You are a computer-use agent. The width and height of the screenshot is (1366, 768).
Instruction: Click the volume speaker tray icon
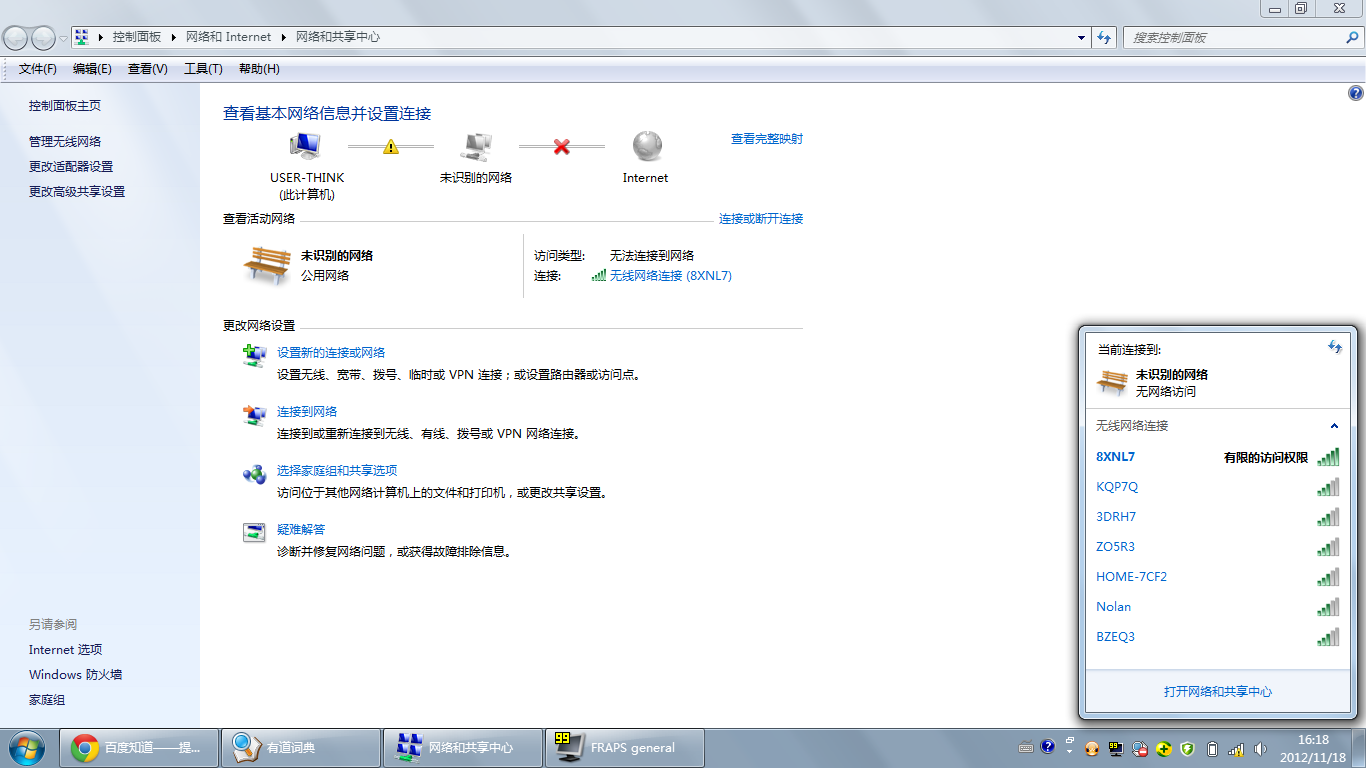click(1260, 748)
